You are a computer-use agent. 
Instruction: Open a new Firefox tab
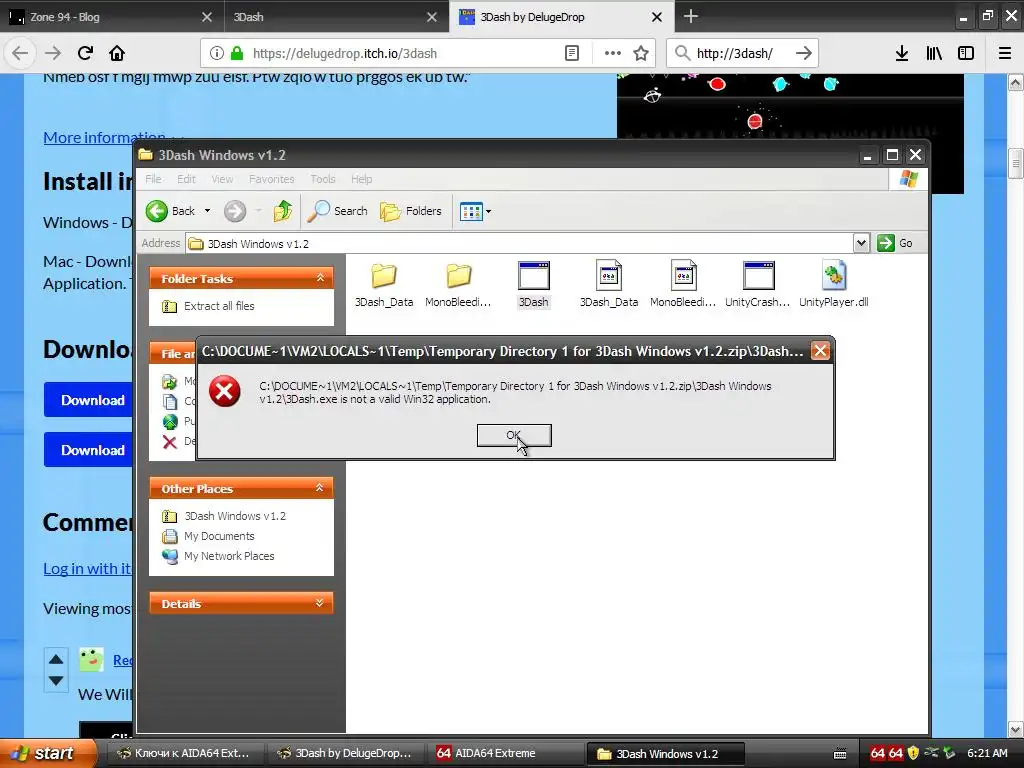691,16
